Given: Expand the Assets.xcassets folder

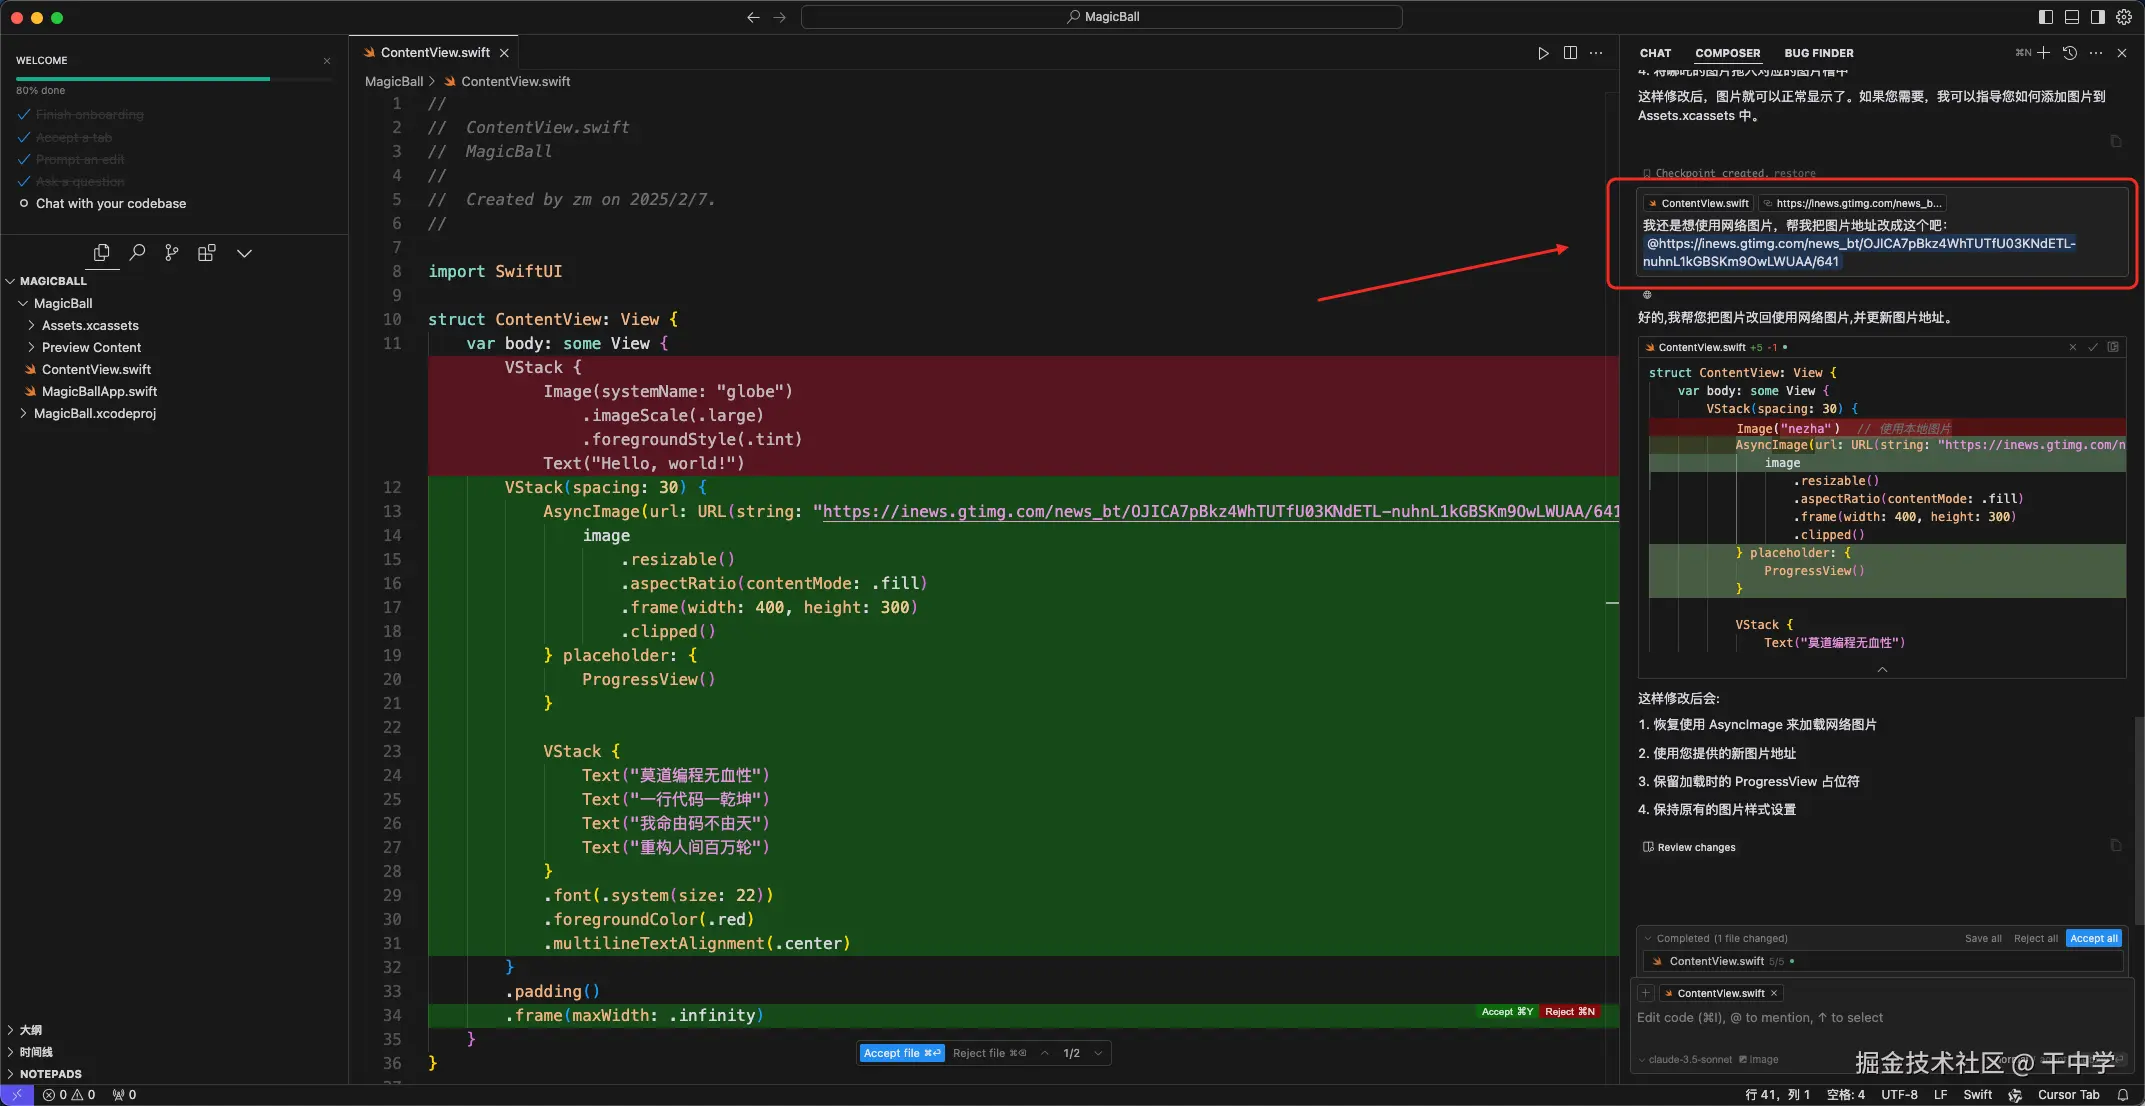Looking at the screenshot, I should point(90,325).
